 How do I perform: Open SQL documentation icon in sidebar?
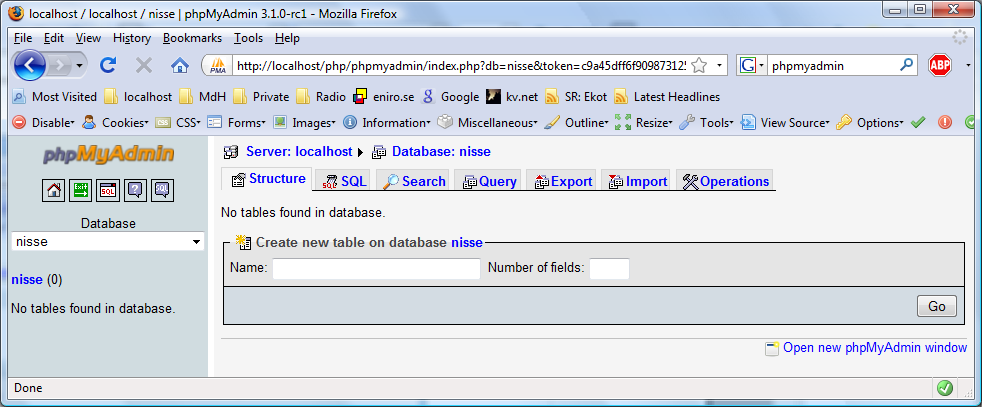tap(162, 190)
